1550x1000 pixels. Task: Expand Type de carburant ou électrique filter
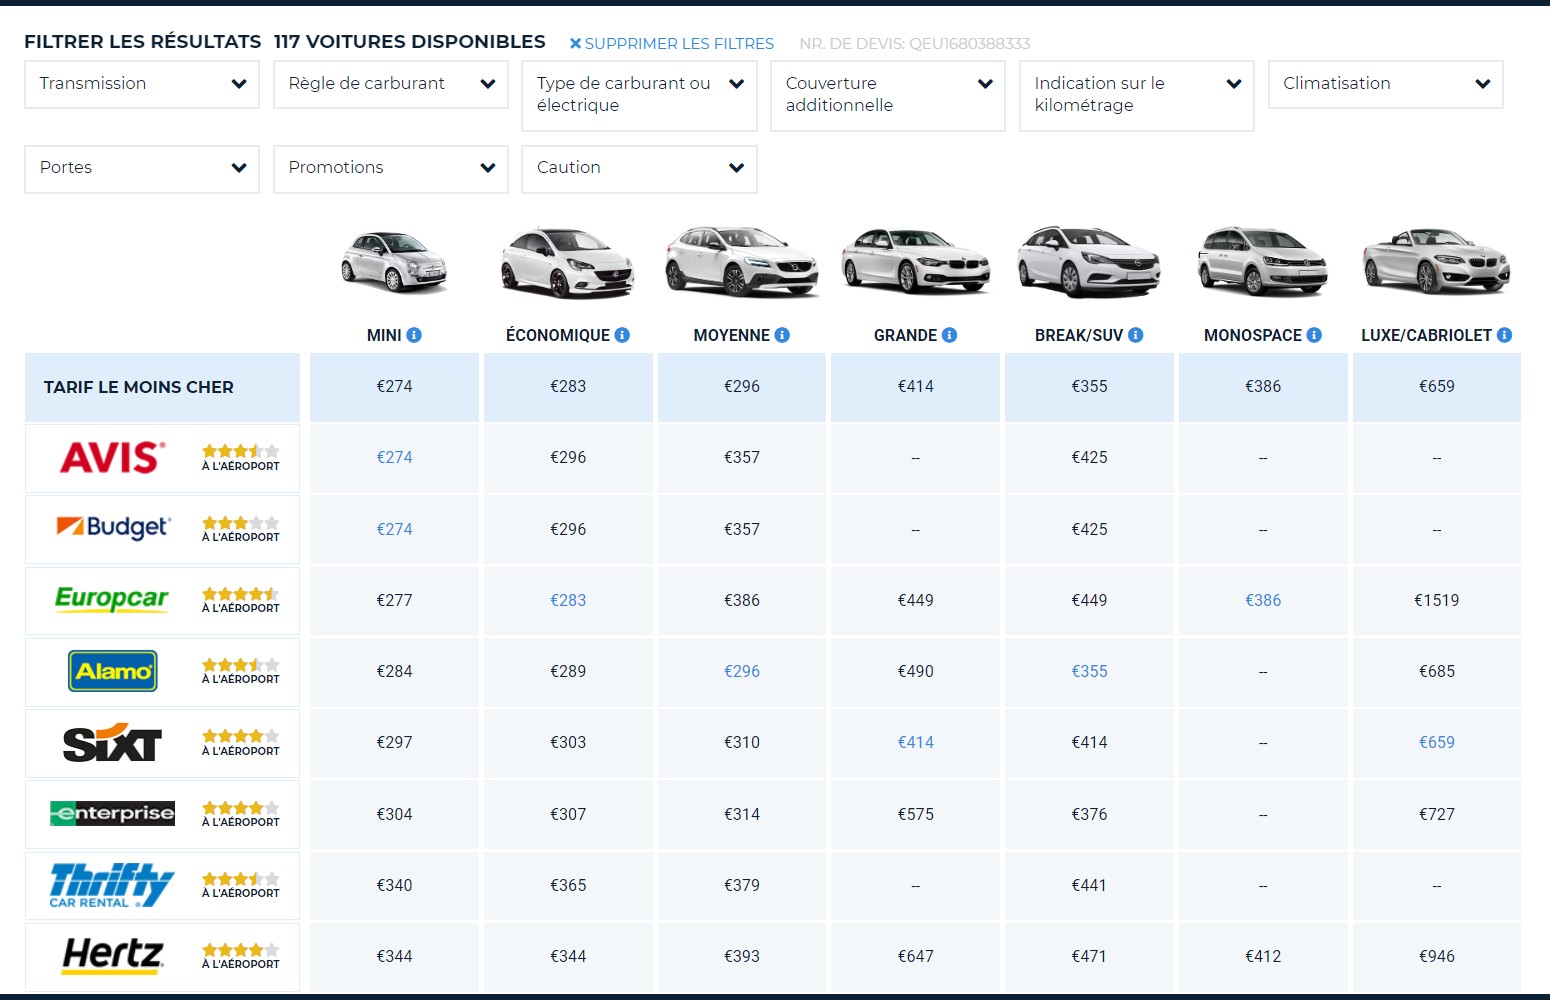tap(639, 96)
